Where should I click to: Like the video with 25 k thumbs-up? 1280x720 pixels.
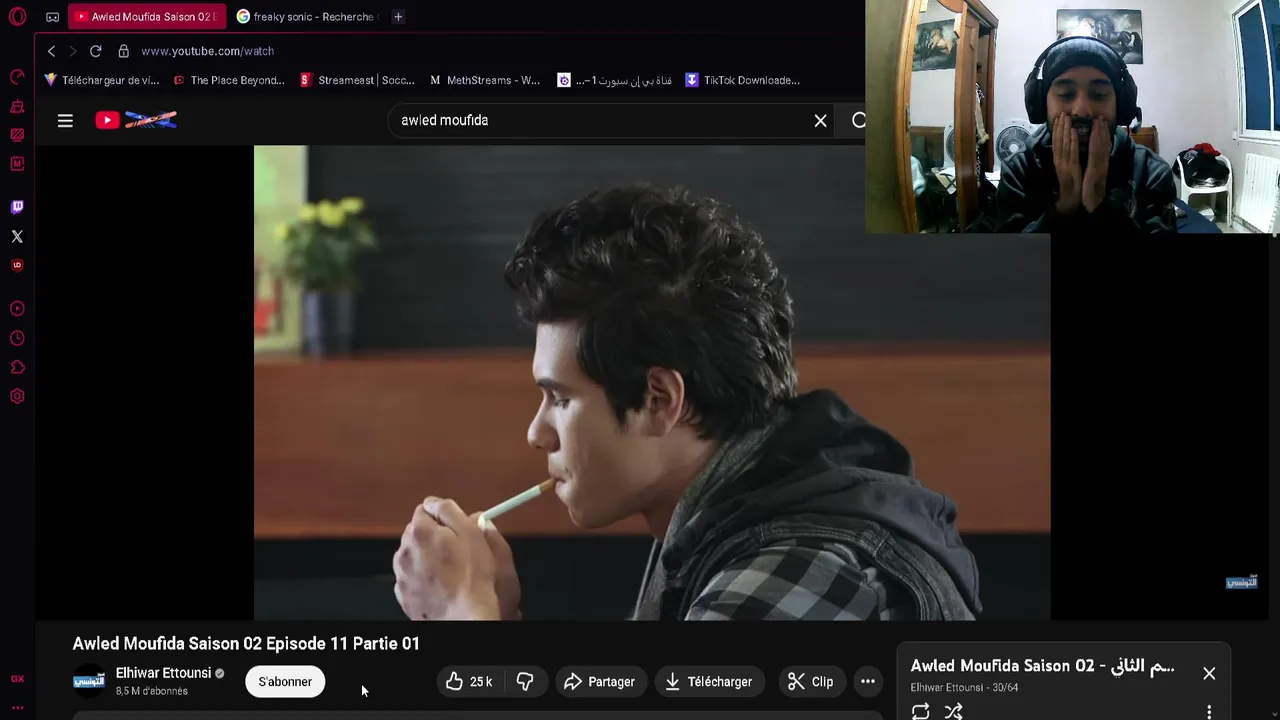(470, 681)
